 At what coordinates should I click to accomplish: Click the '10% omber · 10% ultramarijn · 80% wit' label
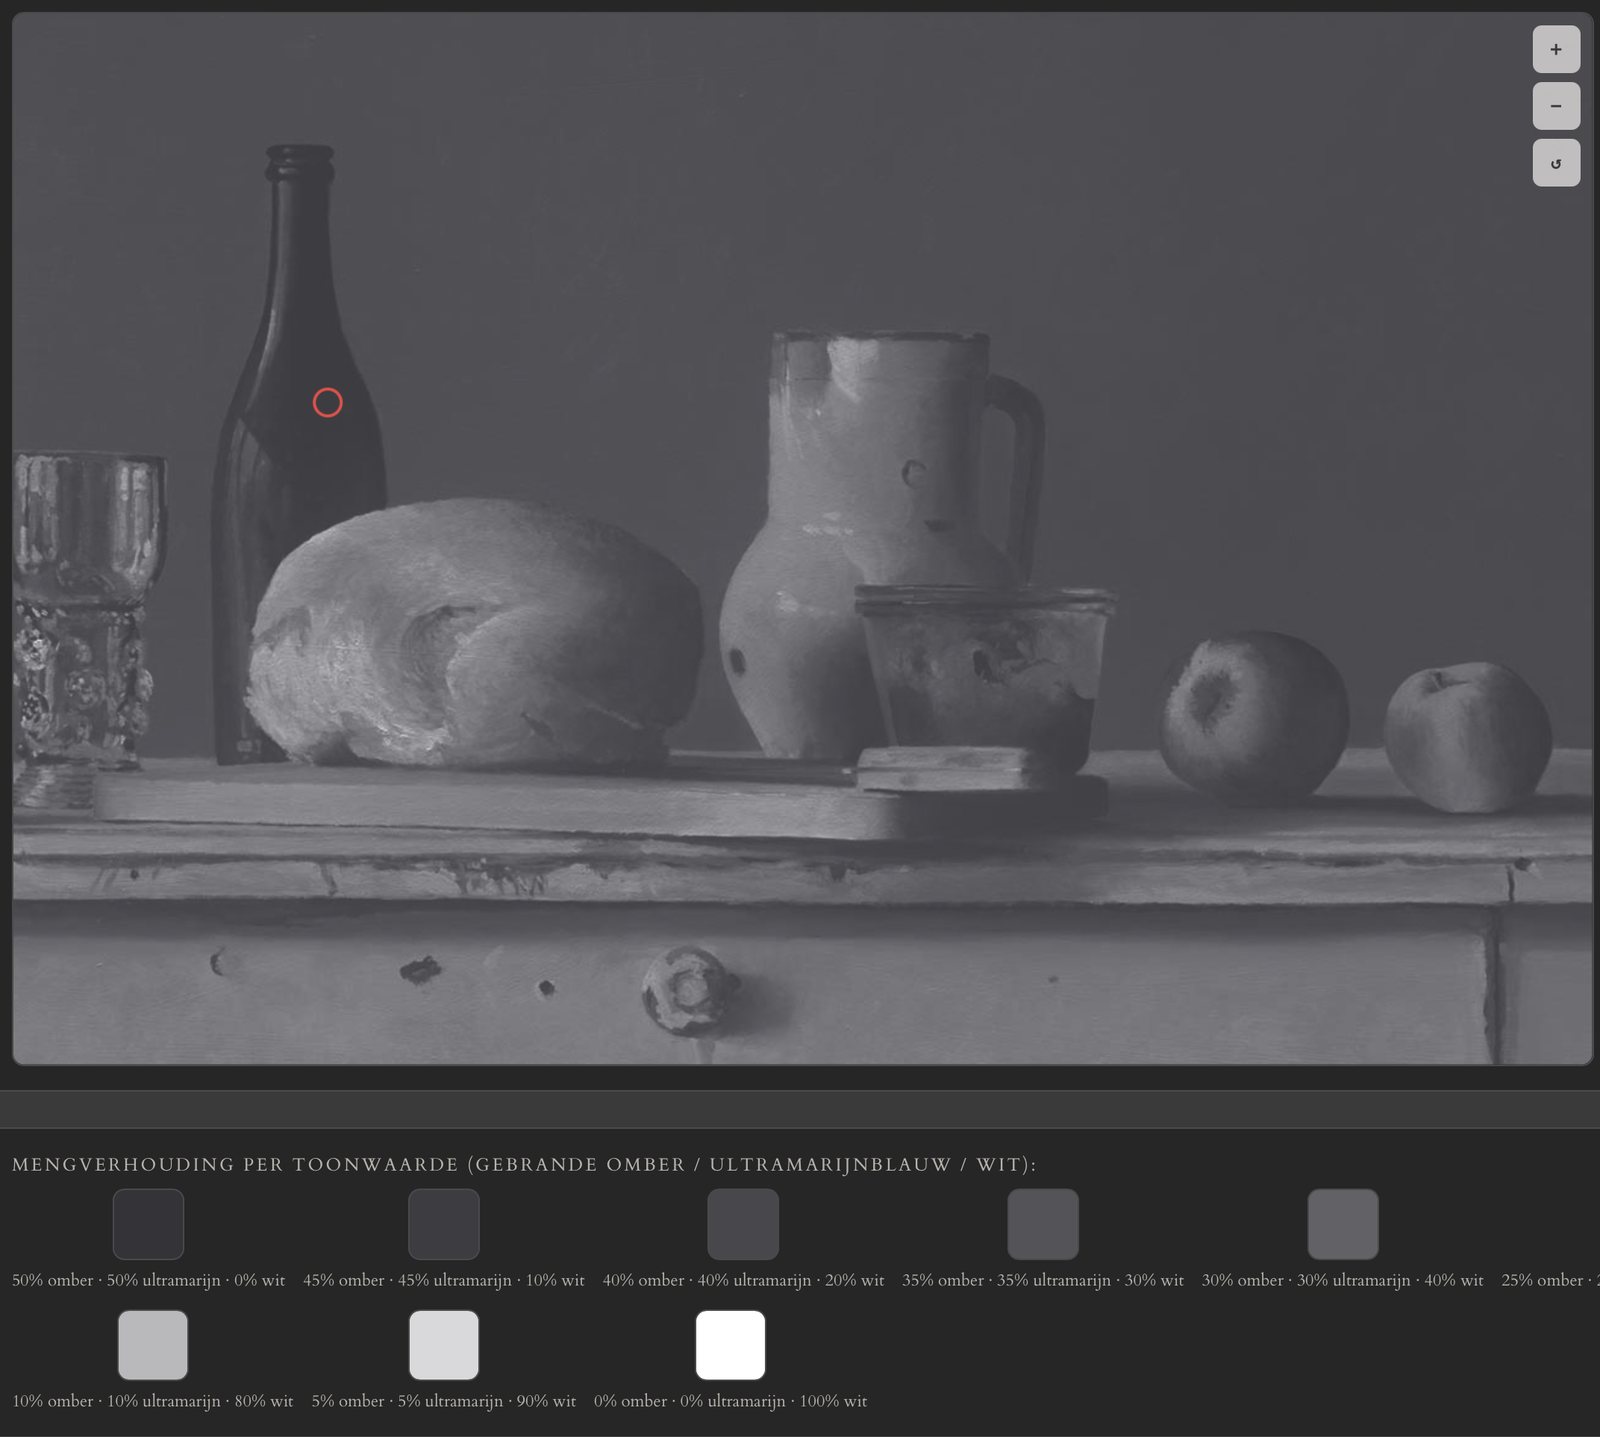(x=153, y=1401)
